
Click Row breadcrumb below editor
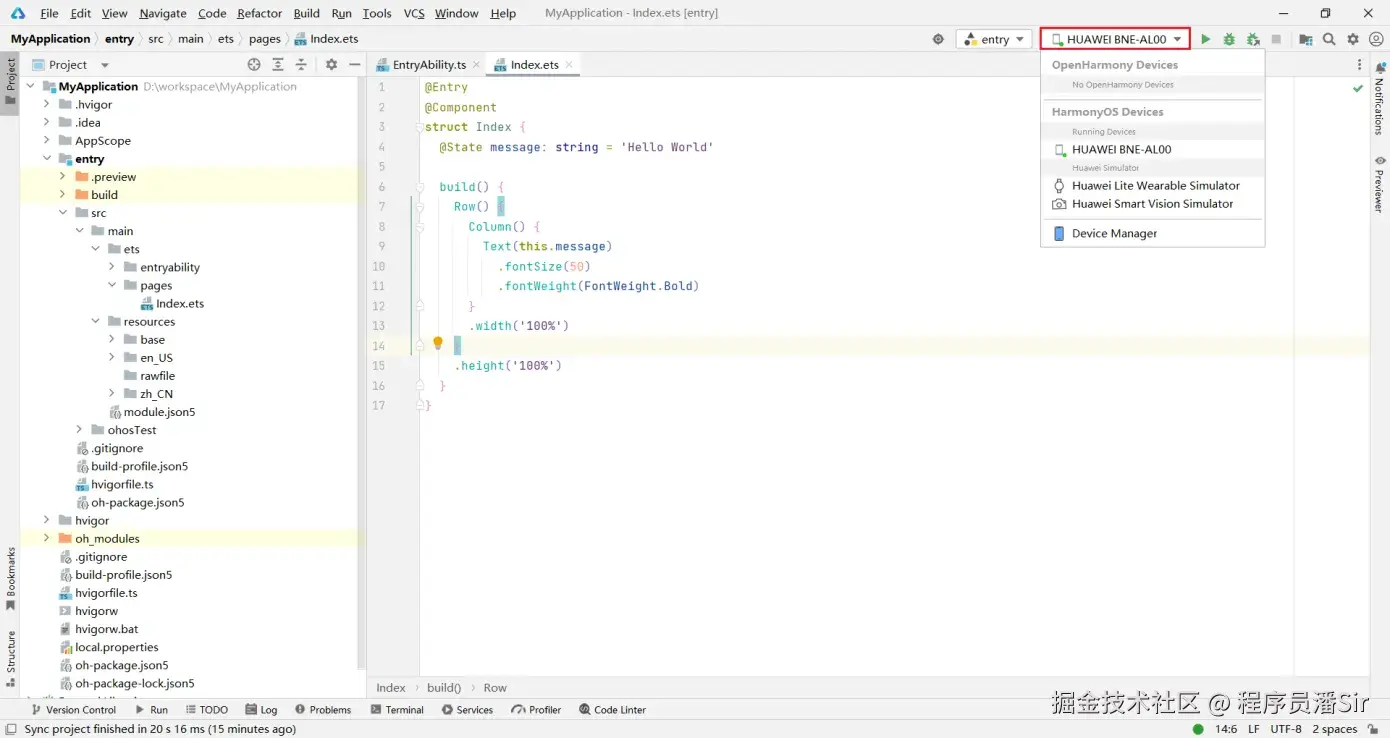pos(495,688)
